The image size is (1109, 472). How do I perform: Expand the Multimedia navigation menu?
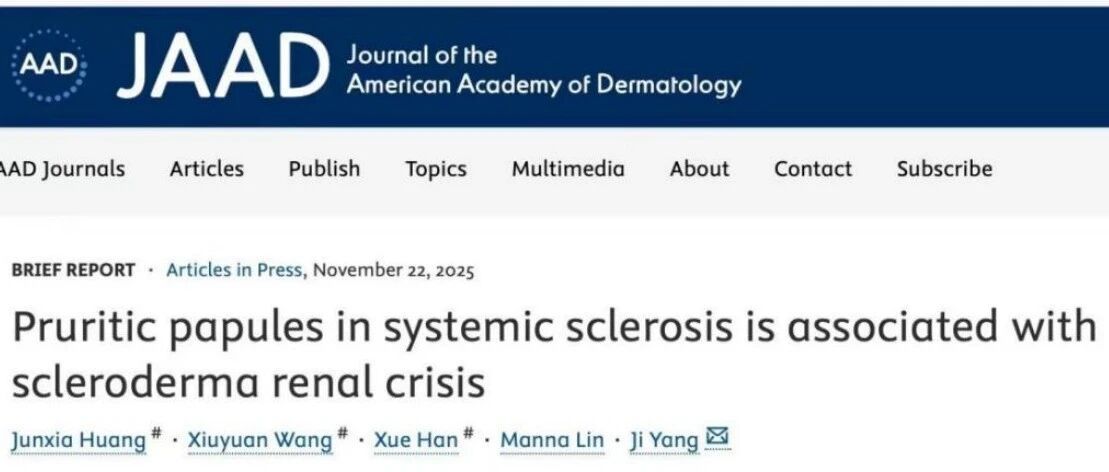(567, 169)
